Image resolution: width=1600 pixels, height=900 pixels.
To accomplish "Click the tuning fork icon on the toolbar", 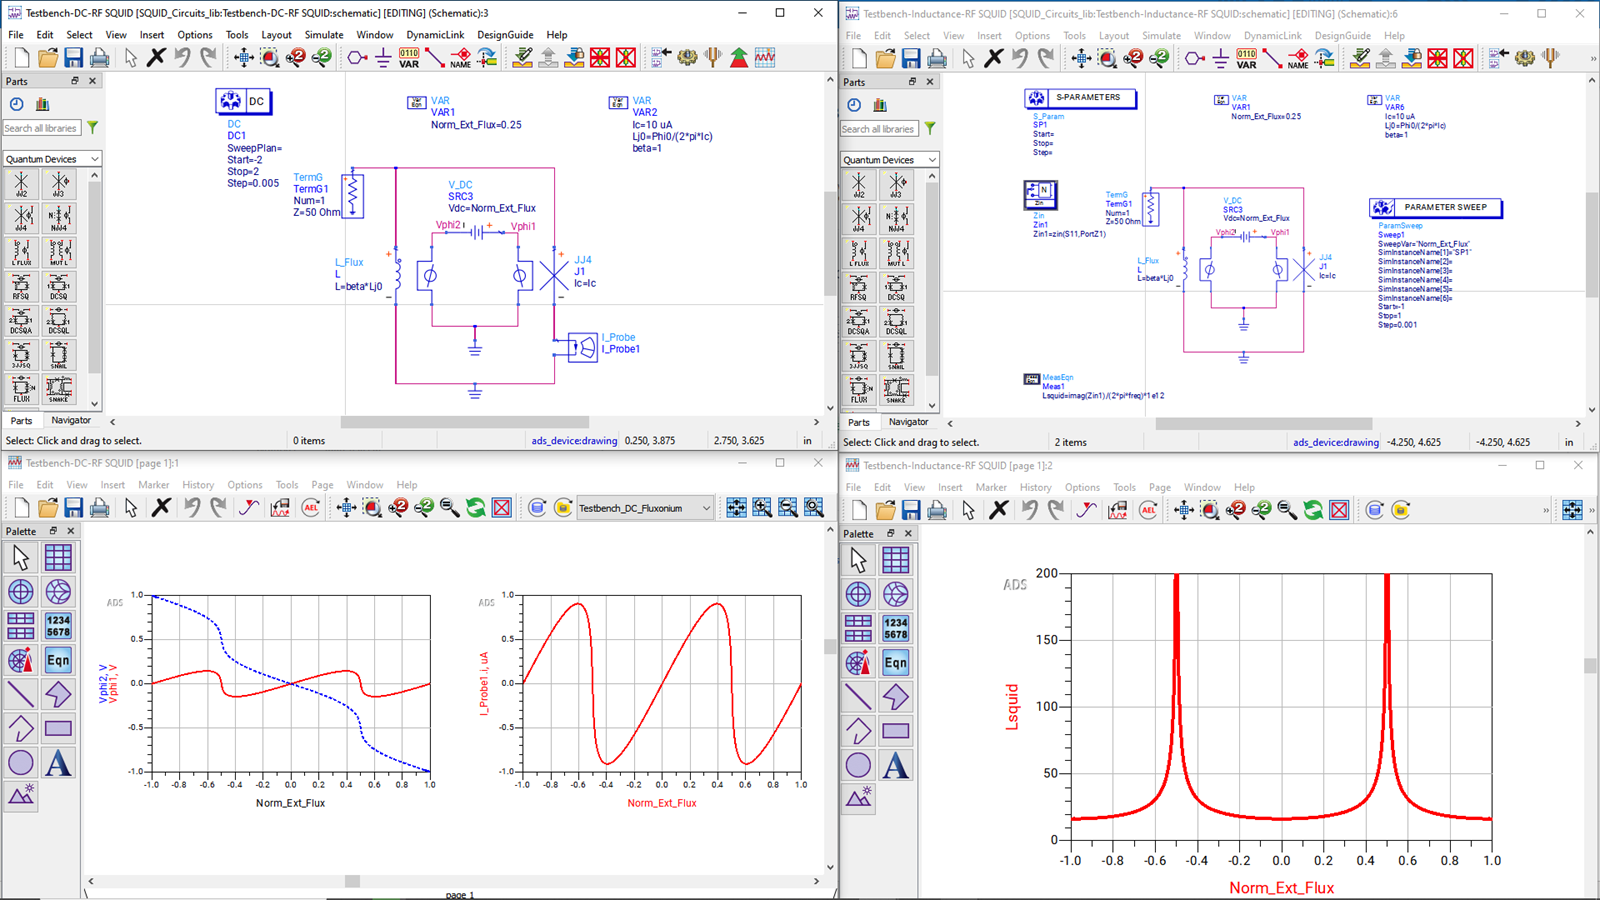I will pos(712,57).
